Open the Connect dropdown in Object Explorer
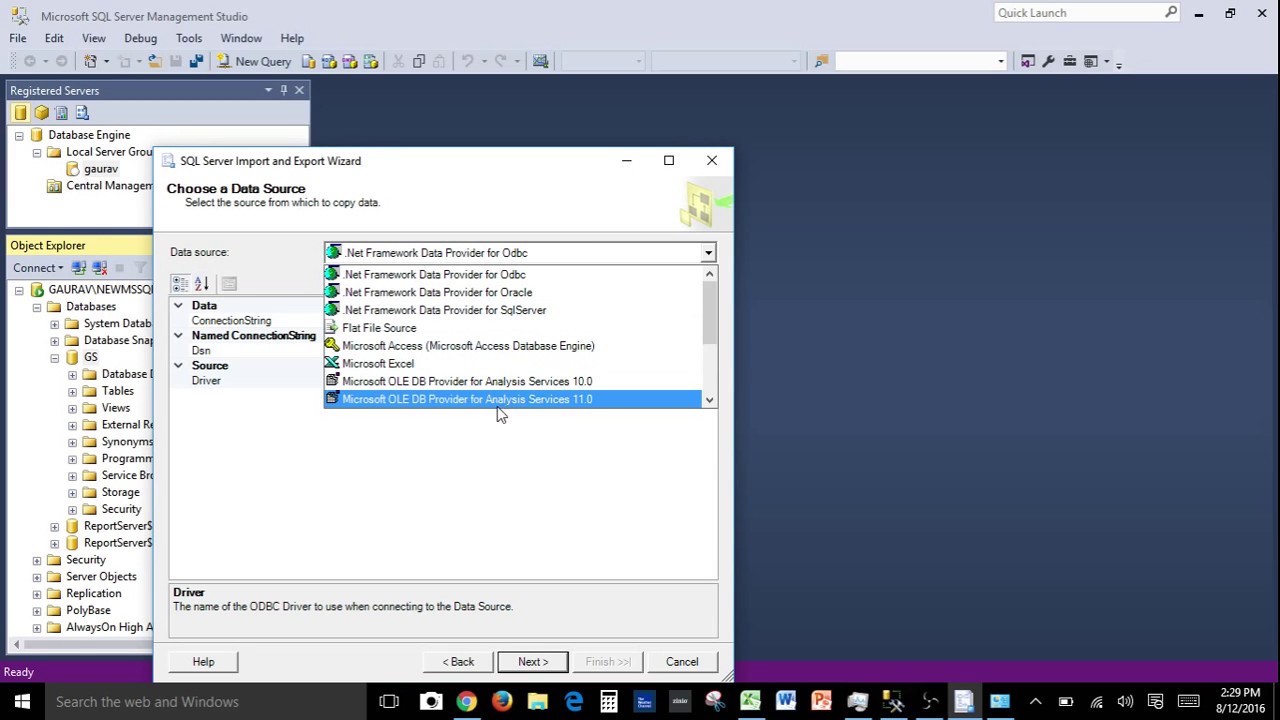1280x720 pixels. (x=38, y=268)
